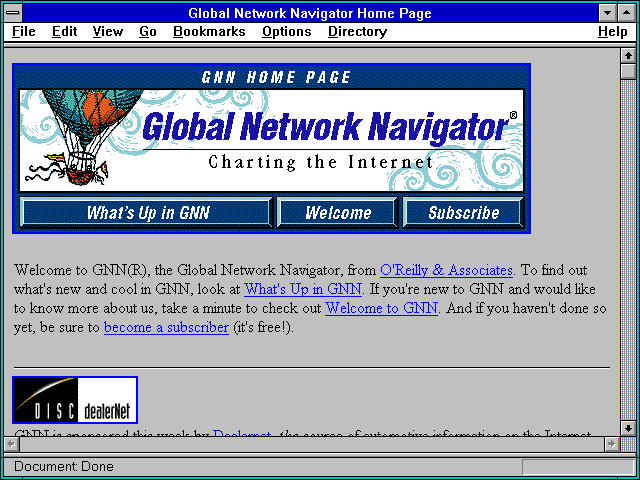Click the Document: Done status text

[64, 466]
